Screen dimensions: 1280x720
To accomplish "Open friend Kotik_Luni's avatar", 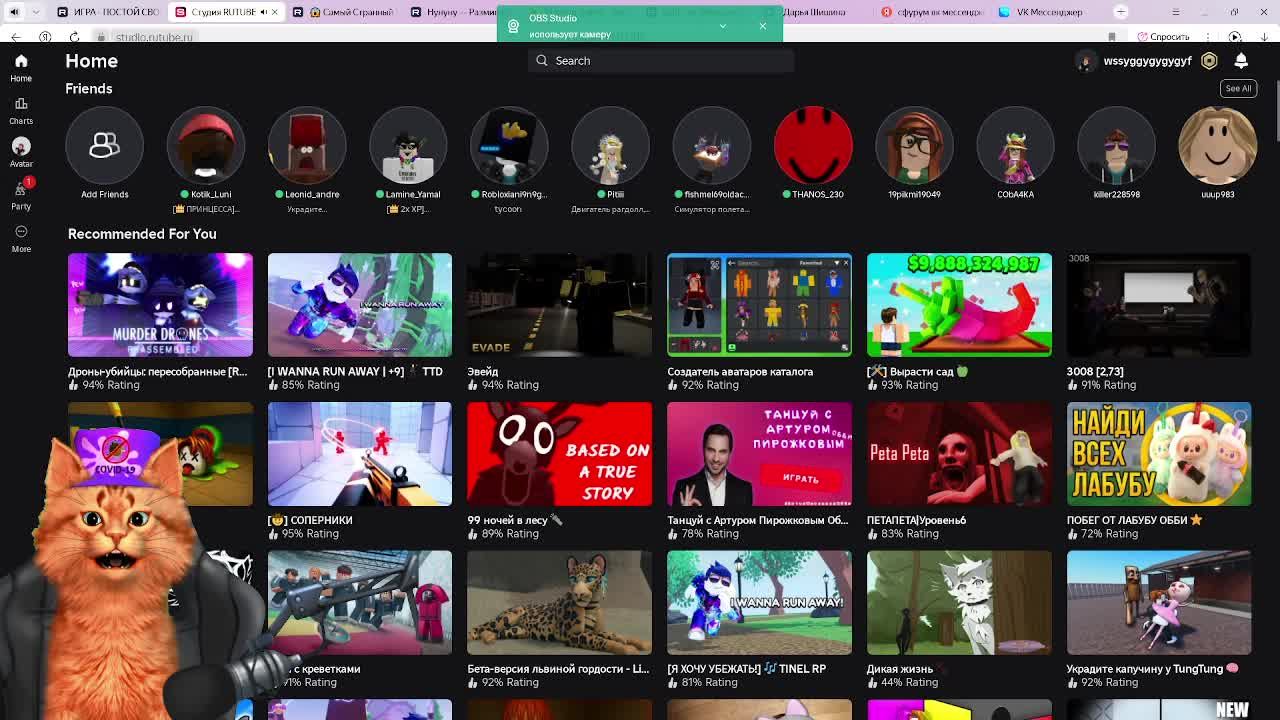I will 206,146.
